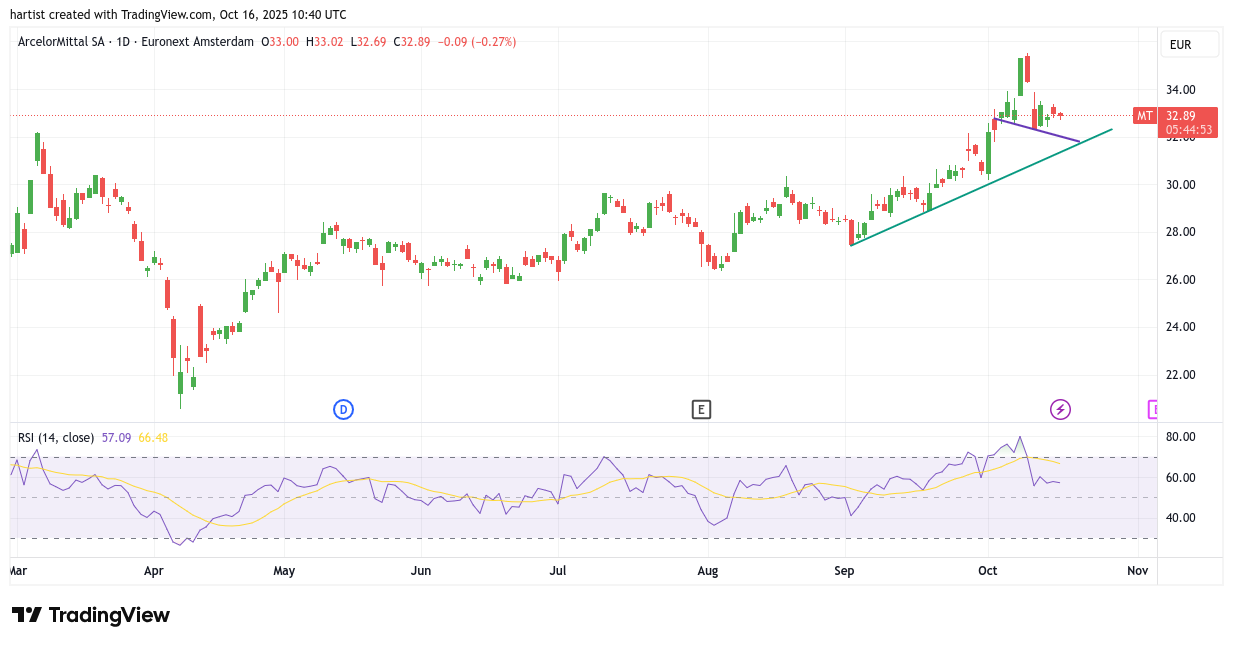The width and height of the screenshot is (1233, 645).
Task: Click the yellow RSI average value 66.48
Action: pyautogui.click(x=153, y=437)
